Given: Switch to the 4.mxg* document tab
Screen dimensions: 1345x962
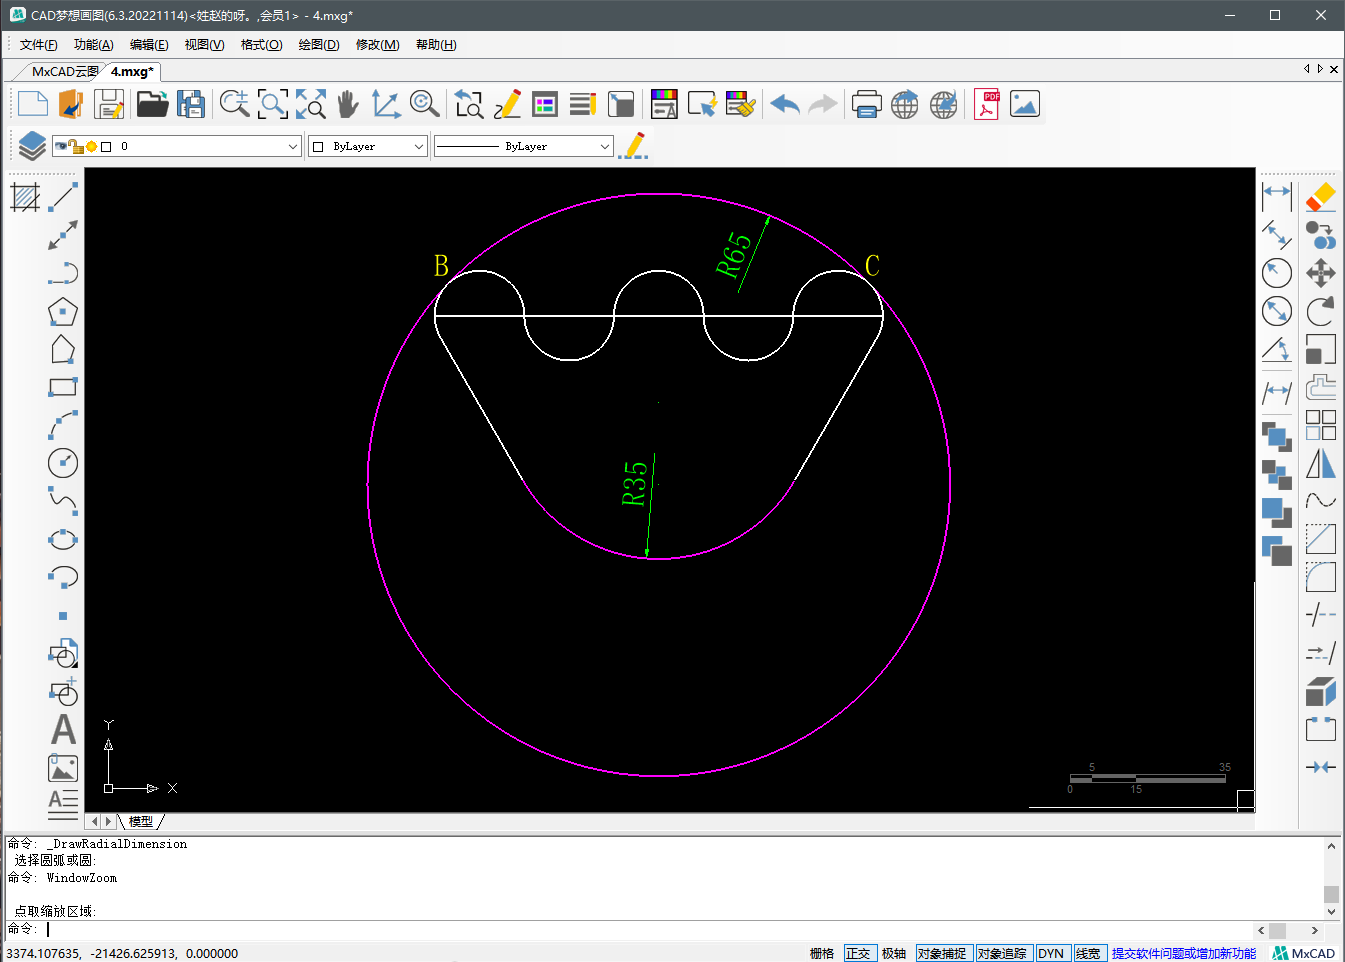Looking at the screenshot, I should 132,72.
